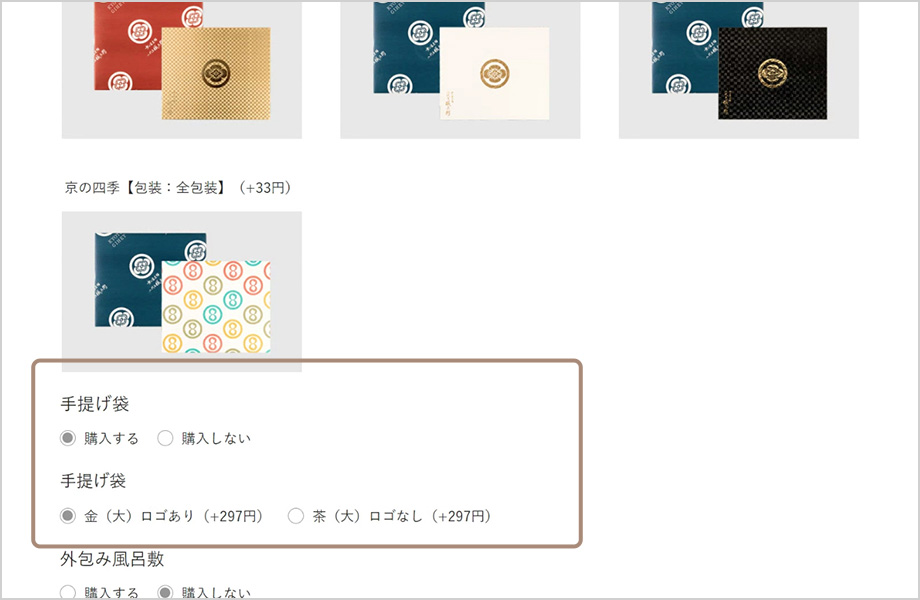Click the second 手提げ袋 heading above bag colors
Viewport: 920px width, 600px height.
[x=93, y=481]
